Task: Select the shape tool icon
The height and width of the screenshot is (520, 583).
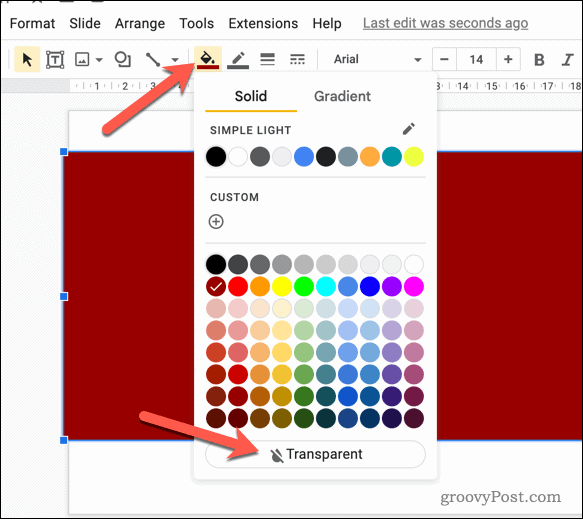Action: coord(123,59)
